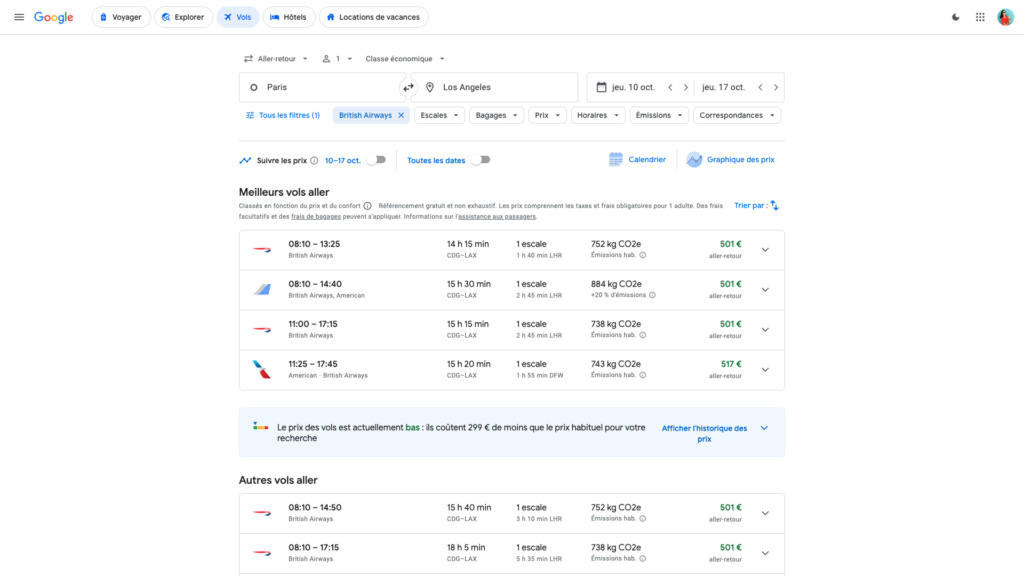Expand the 11:00 – 17:15 flight details
Screen dimensions: 1024x576
coord(765,330)
